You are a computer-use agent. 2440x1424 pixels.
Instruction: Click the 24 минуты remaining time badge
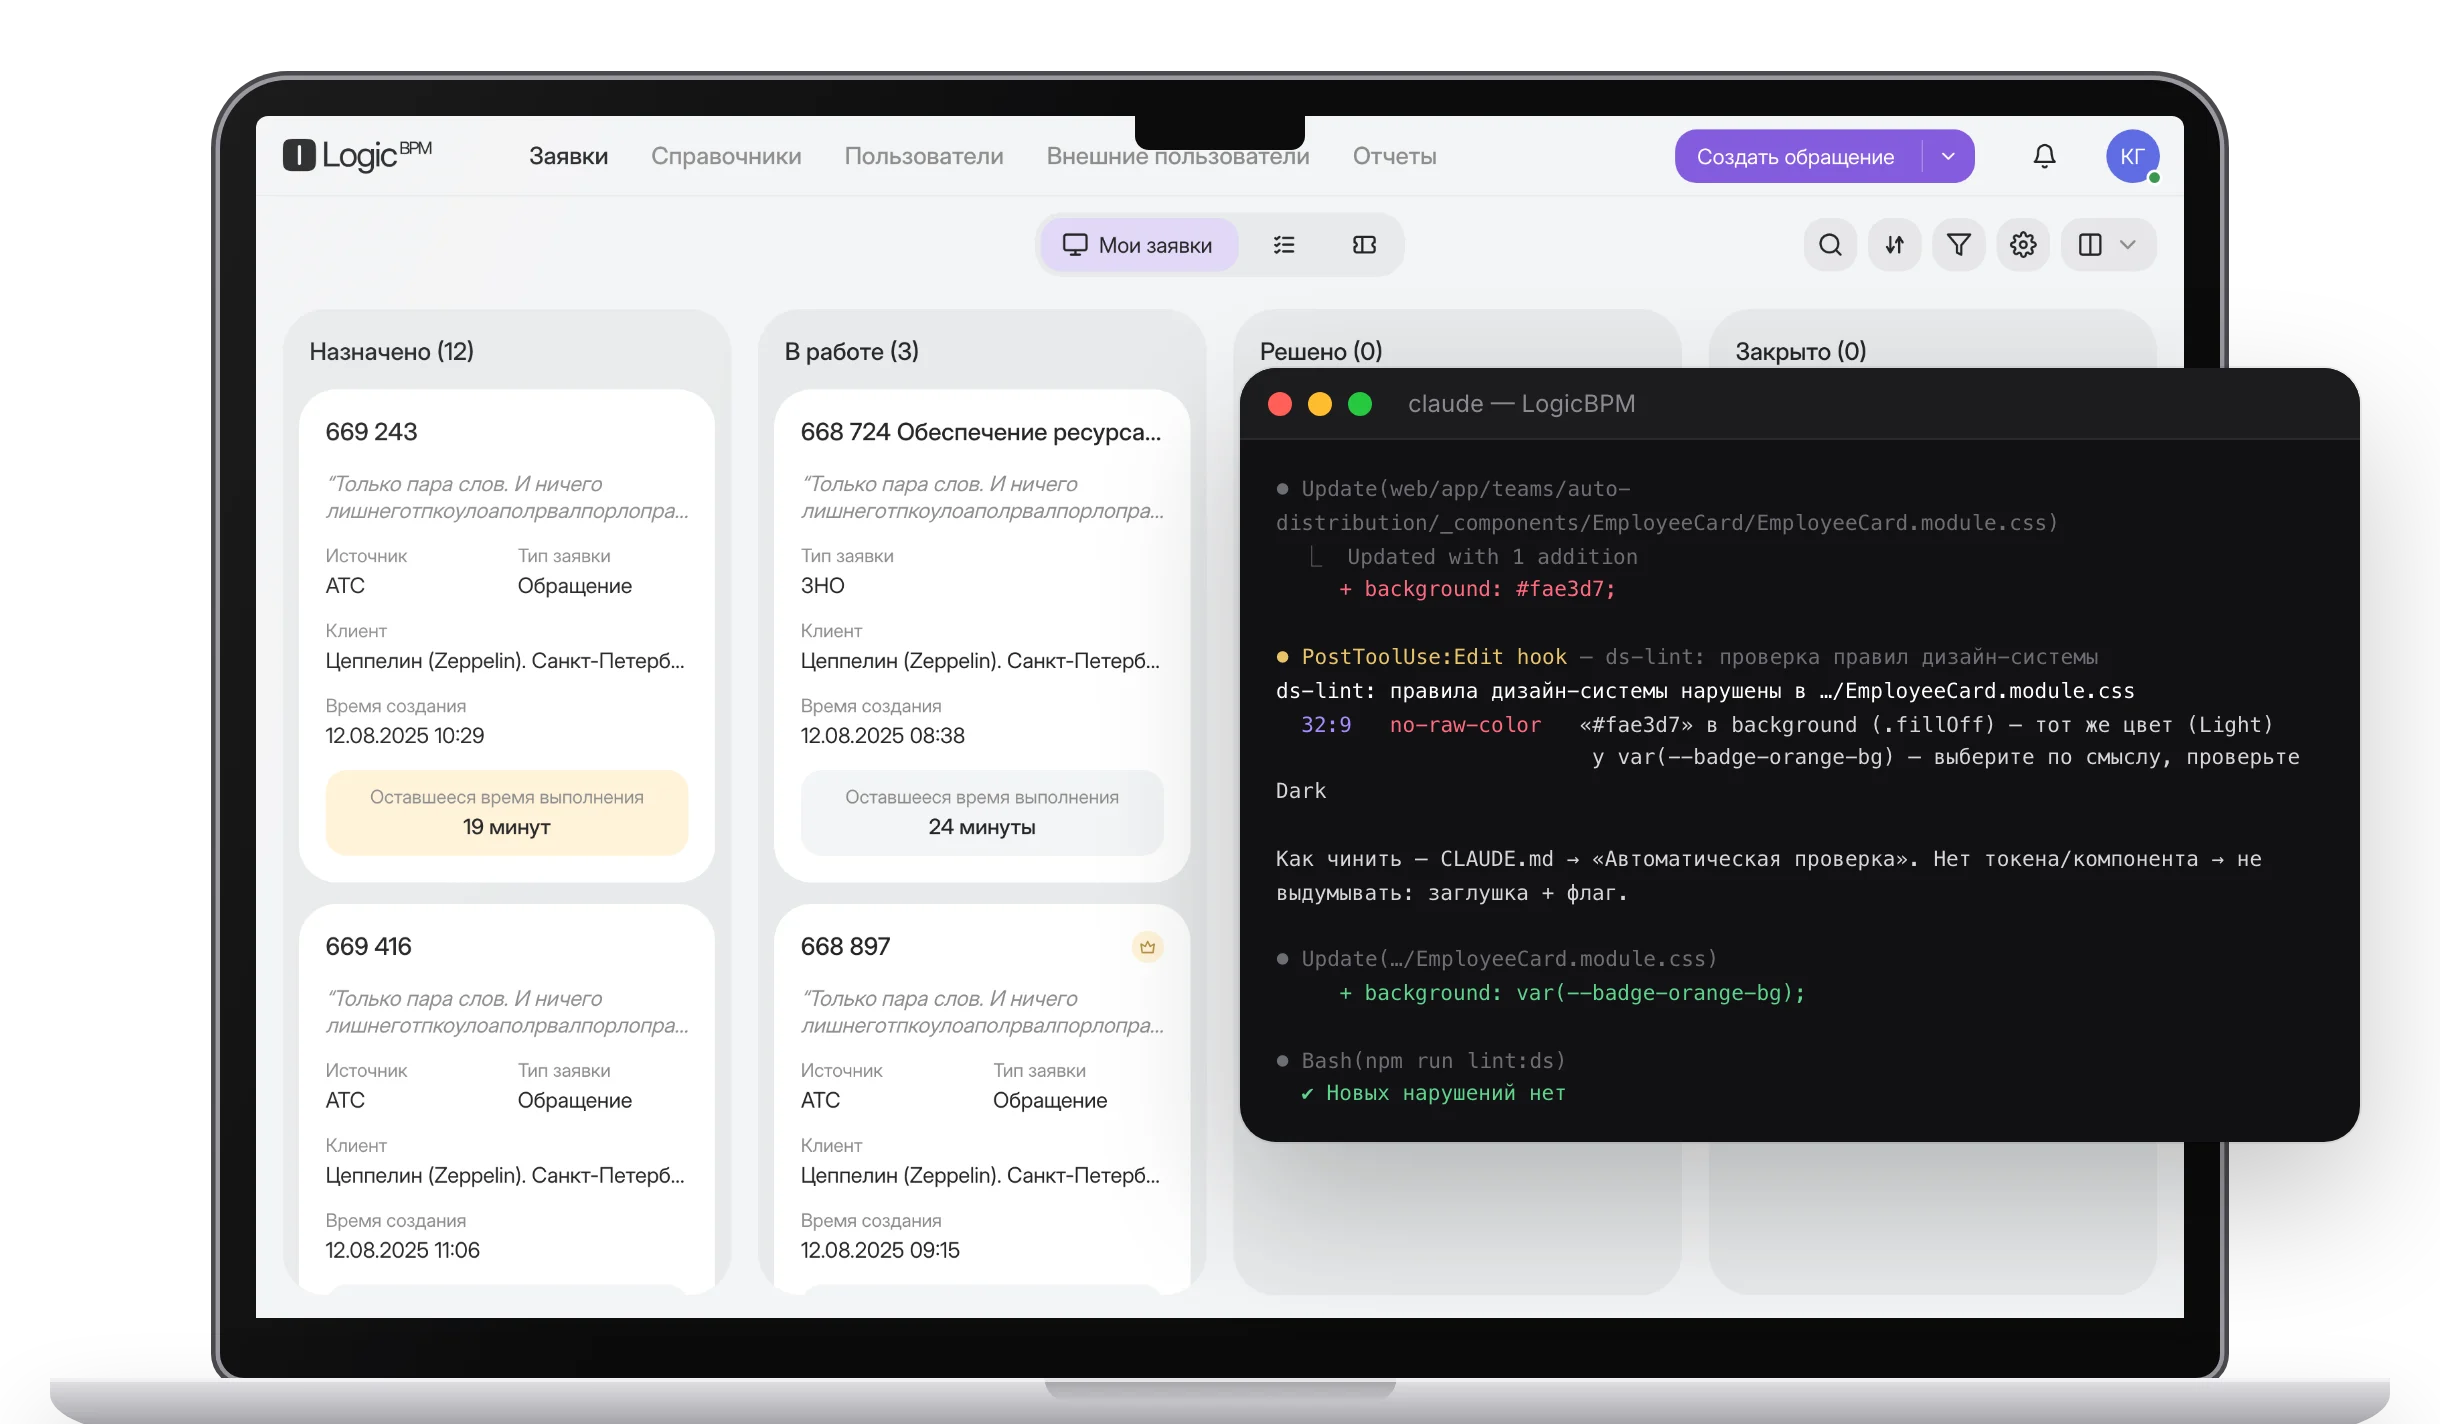pos(981,812)
